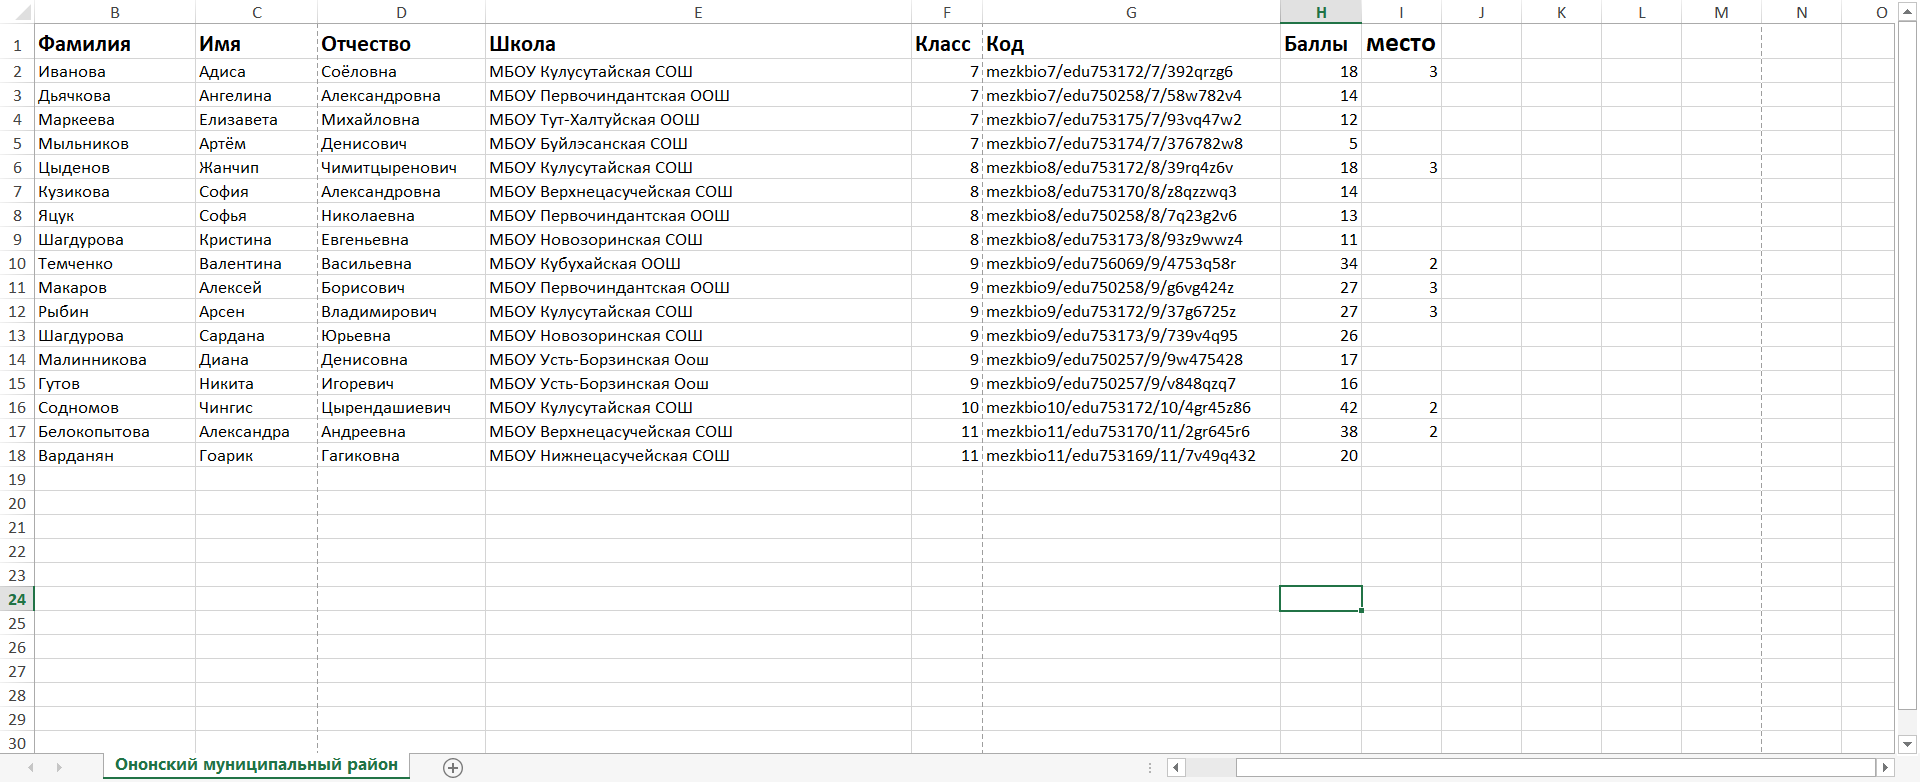The width and height of the screenshot is (1920, 782).
Task: Select cell 'МБОУ Кубухайская ООШ'
Action: tap(698, 263)
